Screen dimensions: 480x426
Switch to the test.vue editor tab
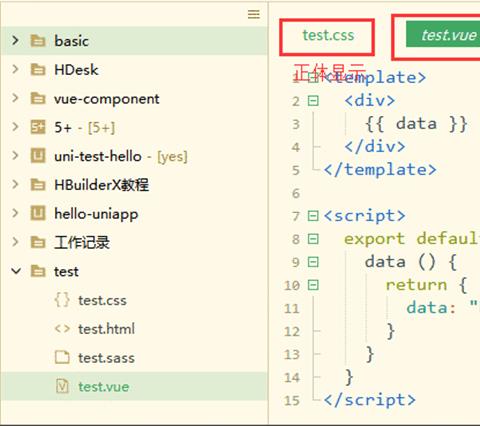[x=443, y=35]
